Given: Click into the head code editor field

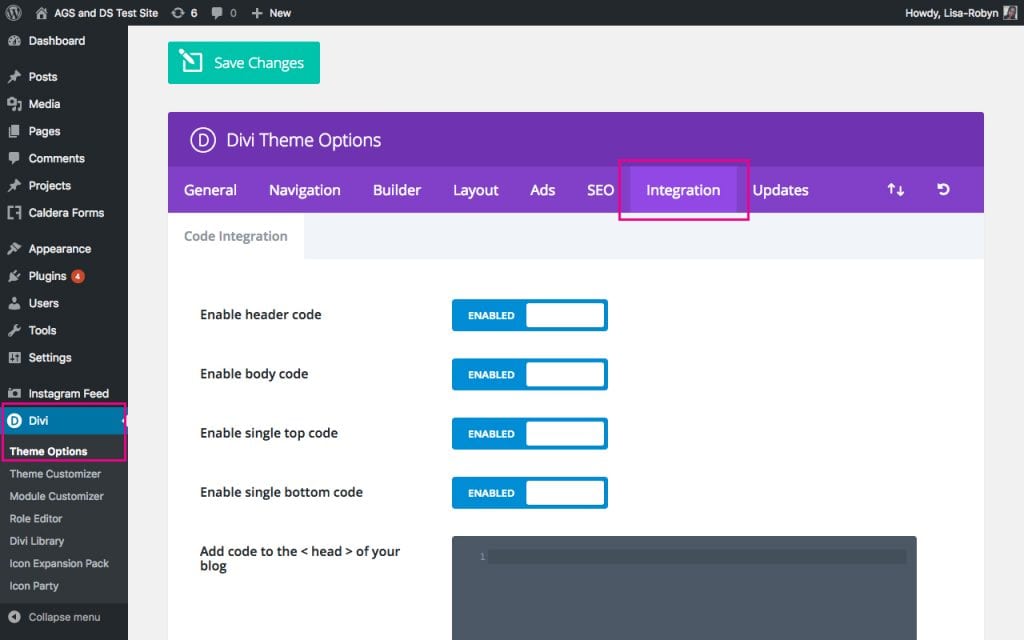Looking at the screenshot, I should pyautogui.click(x=684, y=588).
